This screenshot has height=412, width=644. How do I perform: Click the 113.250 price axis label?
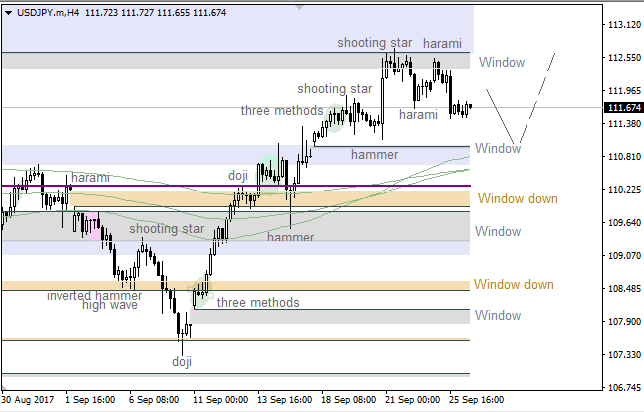(x=624, y=26)
